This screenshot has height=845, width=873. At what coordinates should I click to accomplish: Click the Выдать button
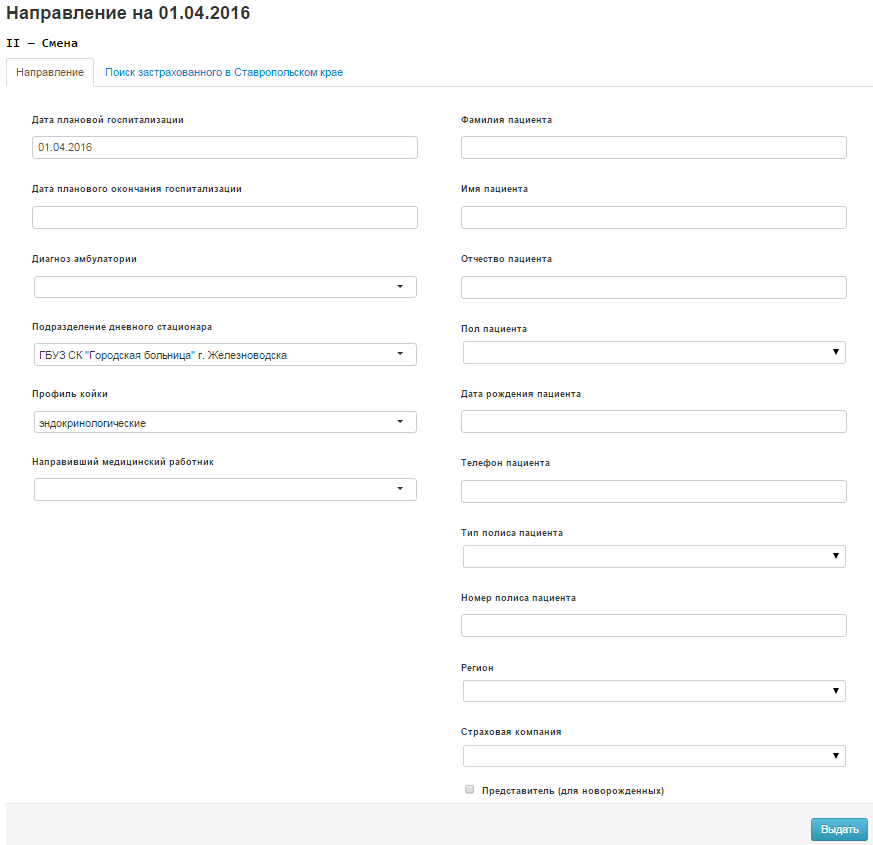(x=839, y=829)
